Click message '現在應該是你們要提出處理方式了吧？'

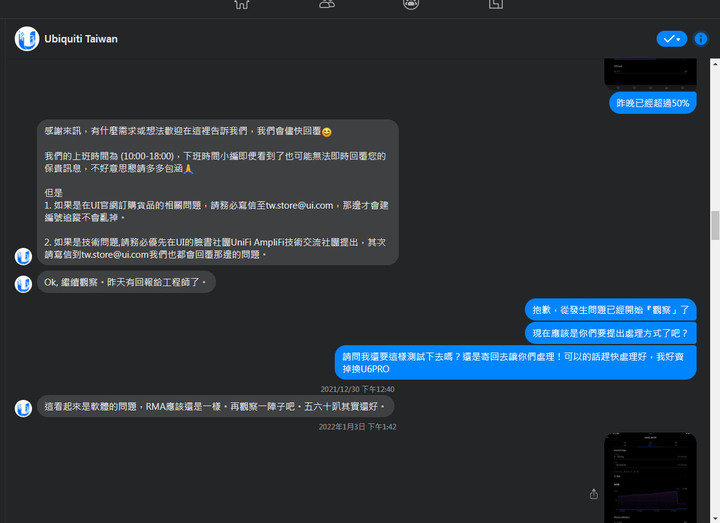point(611,333)
